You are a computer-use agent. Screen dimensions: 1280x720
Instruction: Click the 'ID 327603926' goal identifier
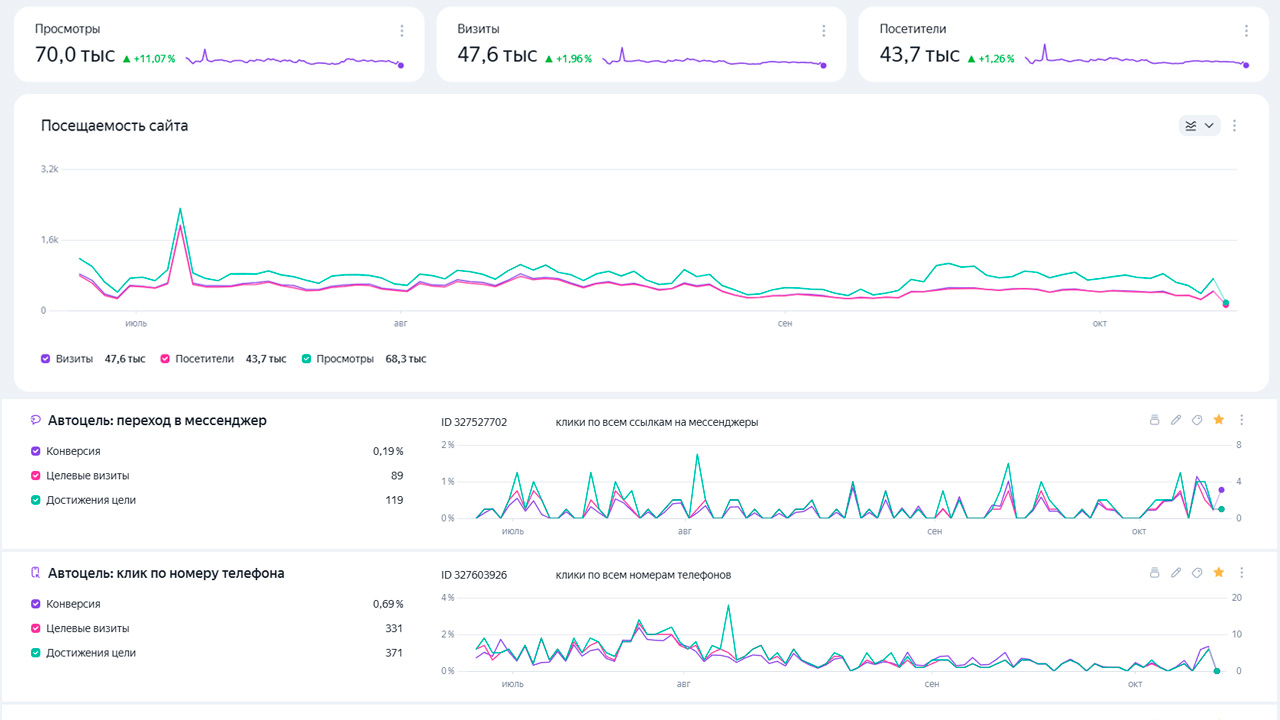click(474, 575)
